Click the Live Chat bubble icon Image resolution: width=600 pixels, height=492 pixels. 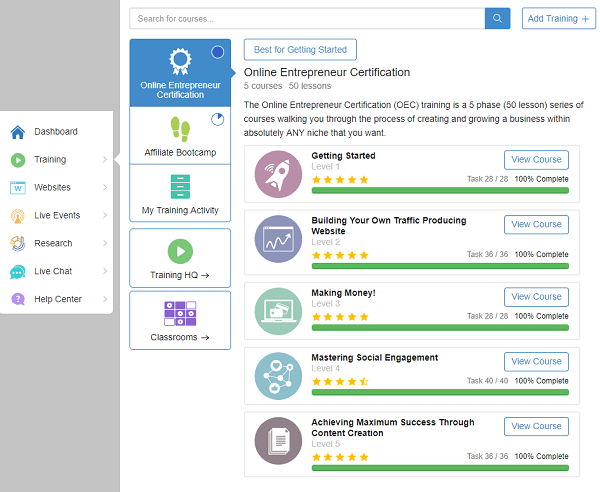(18, 272)
